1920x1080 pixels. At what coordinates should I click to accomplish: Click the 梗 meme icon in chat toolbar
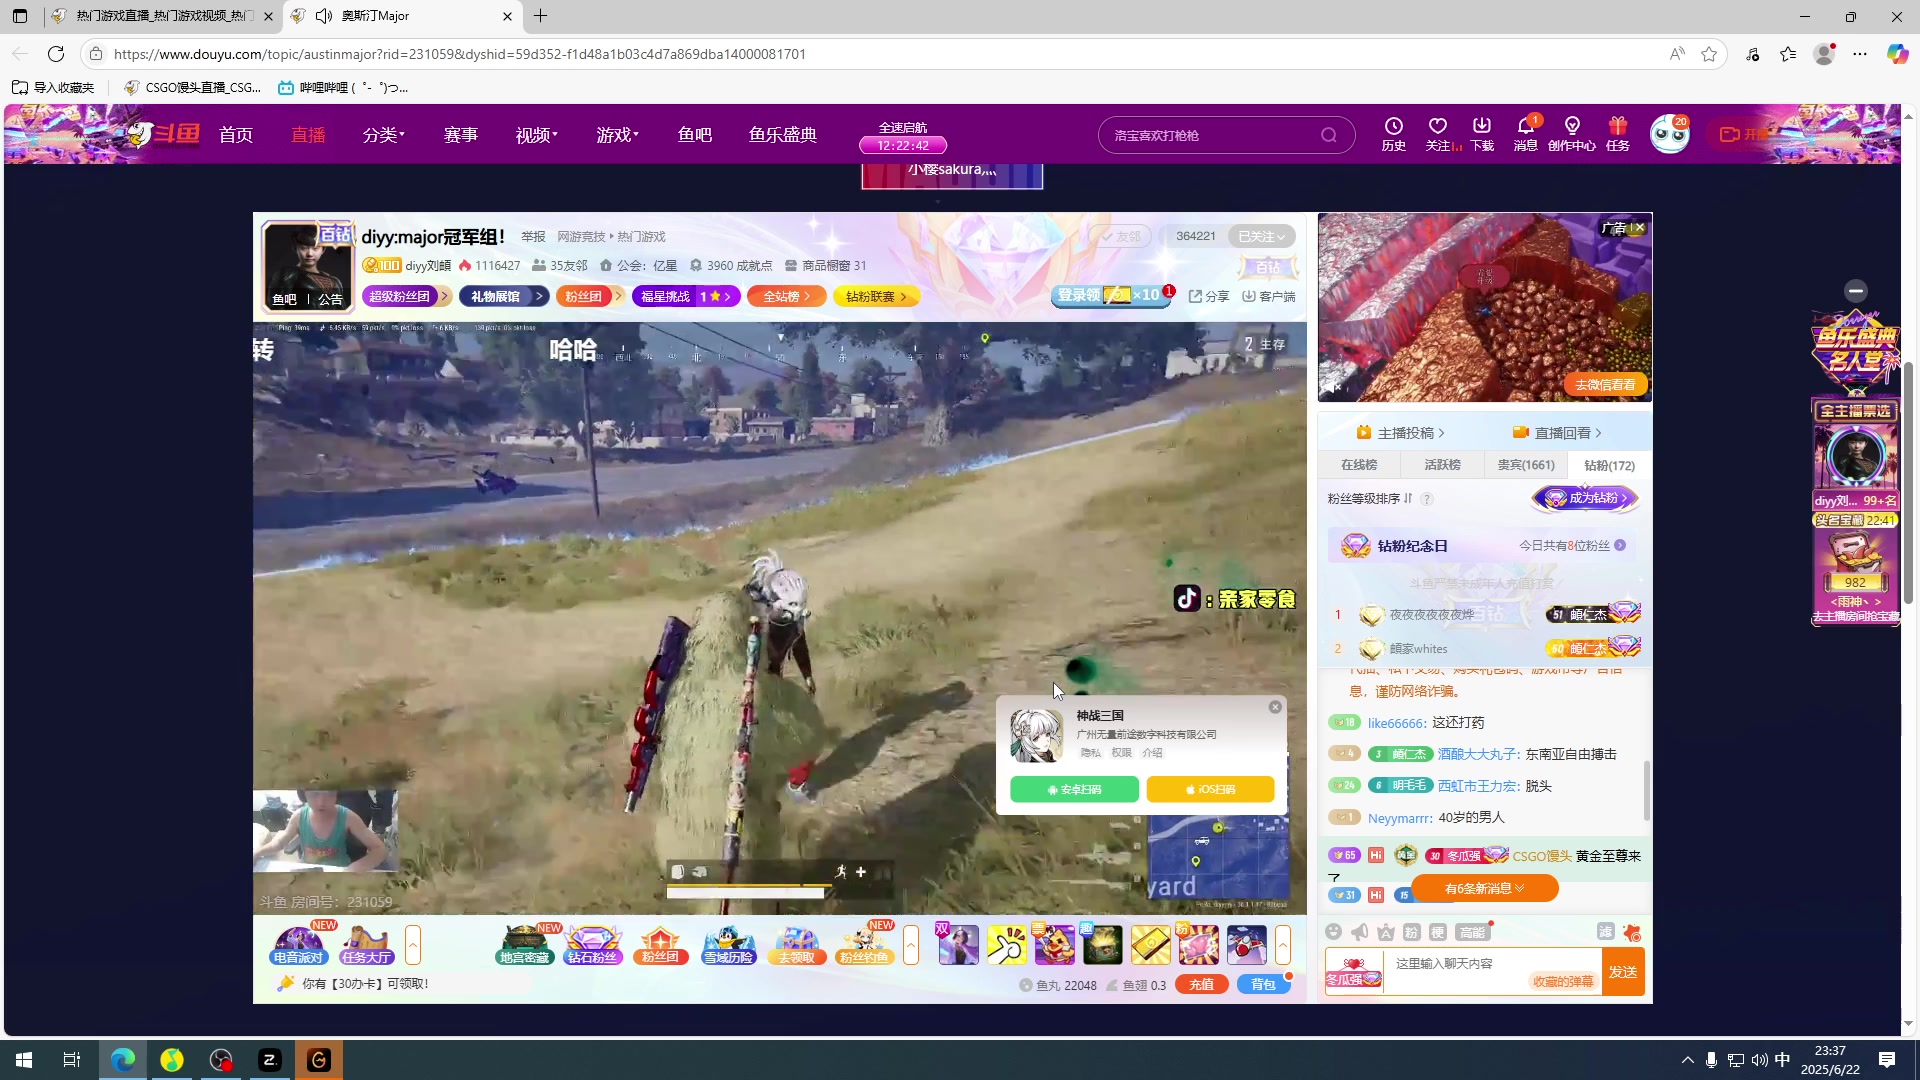[x=1438, y=932]
